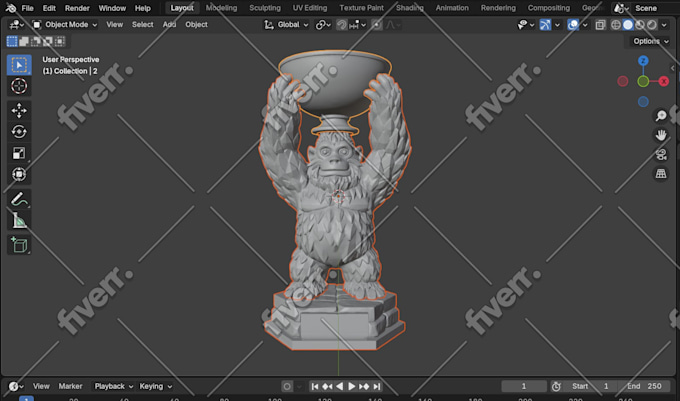Open viewport Select menu
680x401 pixels.
[143, 25]
